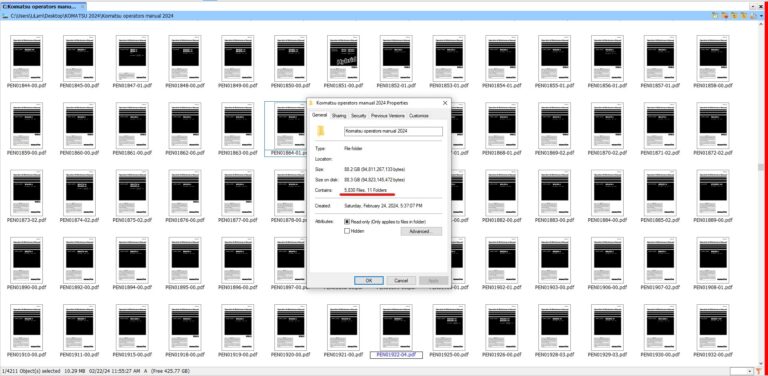
Task: Switch to the Sharing tab
Action: point(338,116)
